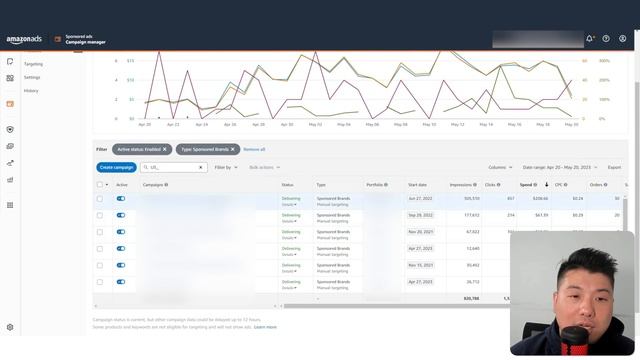Open History in the side menu
This screenshot has height=360, width=640.
[31, 91]
